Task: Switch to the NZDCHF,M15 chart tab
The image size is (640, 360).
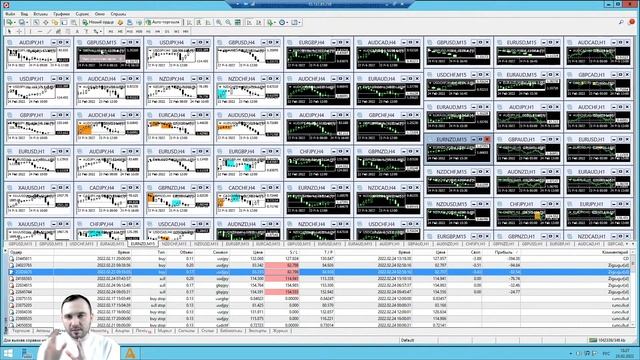Action: (x=174, y=244)
